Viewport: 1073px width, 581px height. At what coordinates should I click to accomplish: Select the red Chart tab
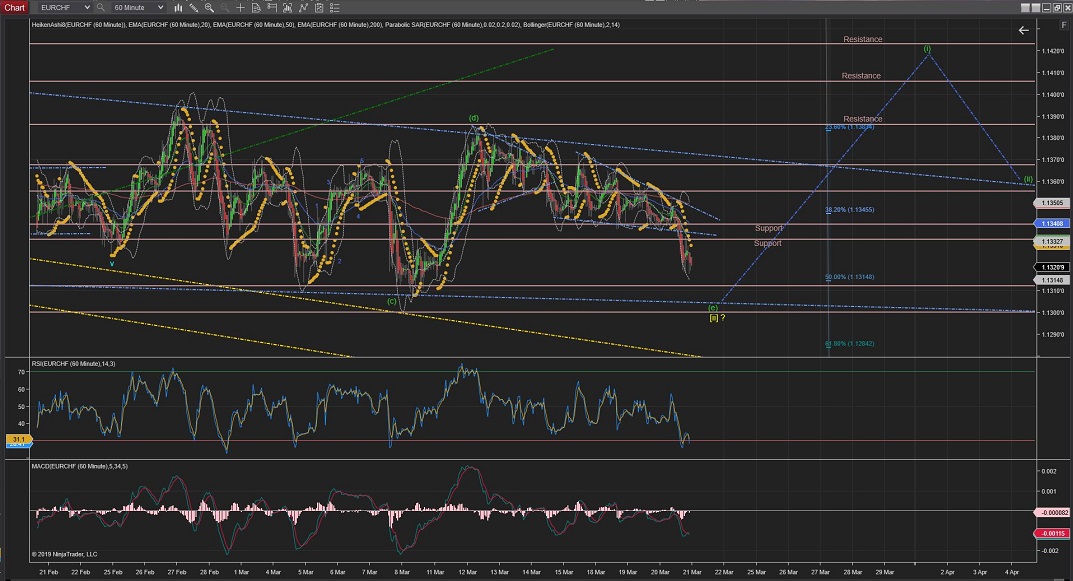click(14, 8)
